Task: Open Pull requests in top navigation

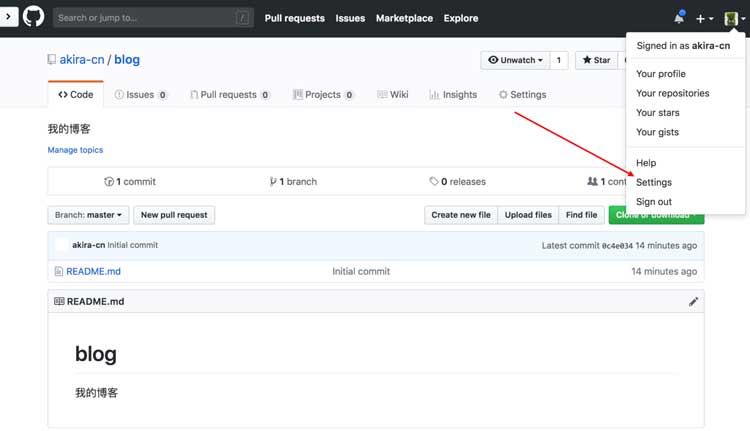Action: (x=295, y=18)
